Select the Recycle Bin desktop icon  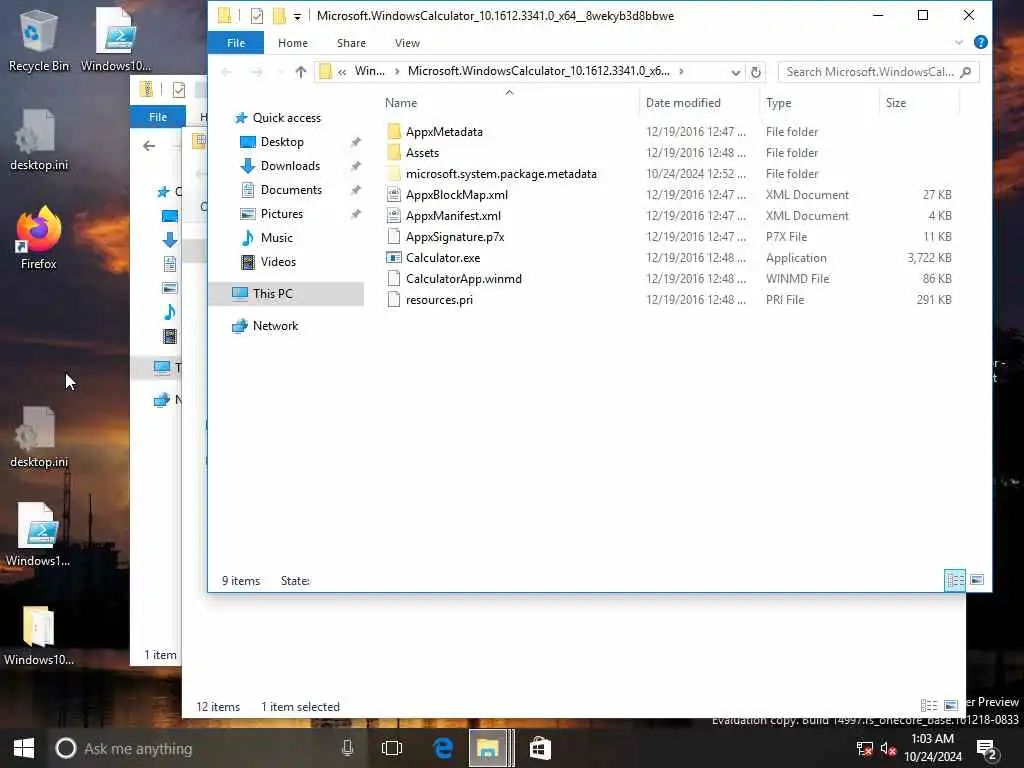pyautogui.click(x=39, y=40)
